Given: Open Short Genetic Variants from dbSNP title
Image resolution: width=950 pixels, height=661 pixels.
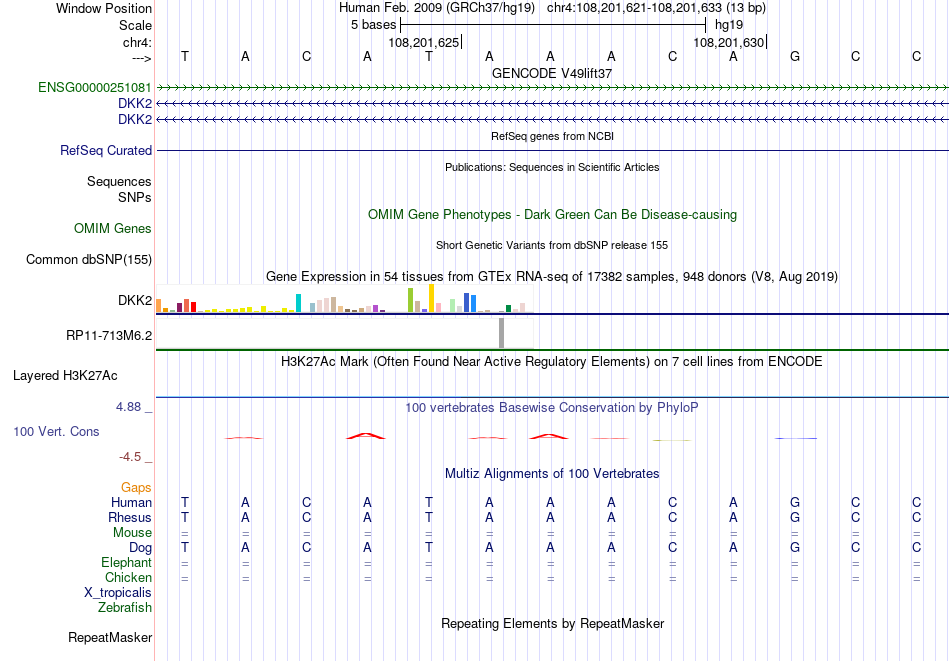Looking at the screenshot, I should (552, 245).
